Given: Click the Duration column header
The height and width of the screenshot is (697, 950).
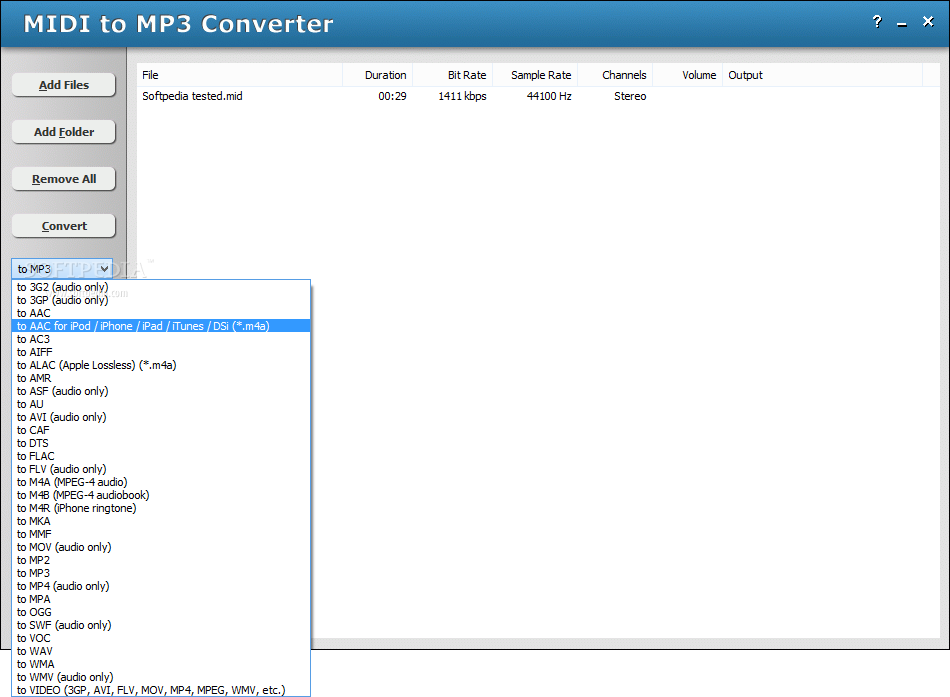Looking at the screenshot, I should pyautogui.click(x=377, y=75).
